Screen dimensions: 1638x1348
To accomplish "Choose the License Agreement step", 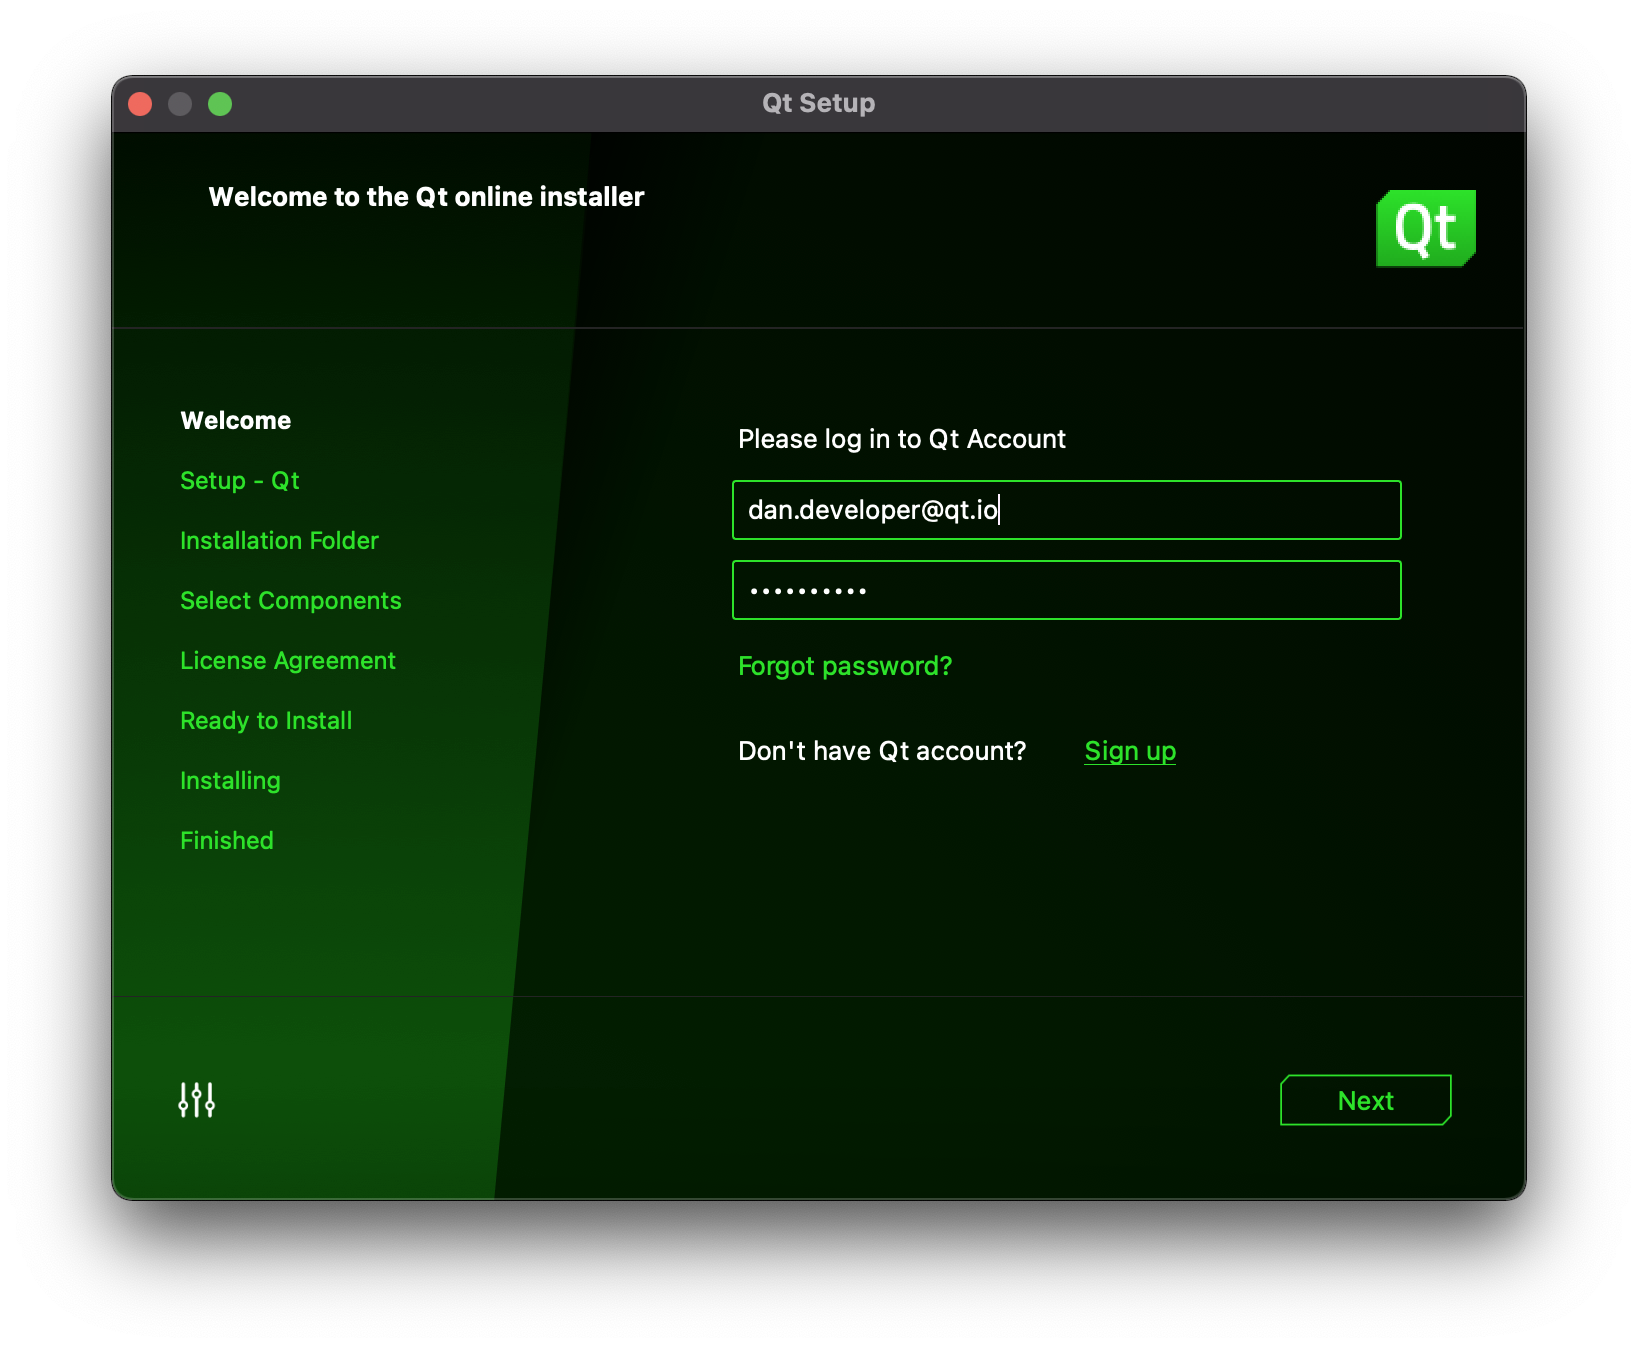I will coord(287,661).
